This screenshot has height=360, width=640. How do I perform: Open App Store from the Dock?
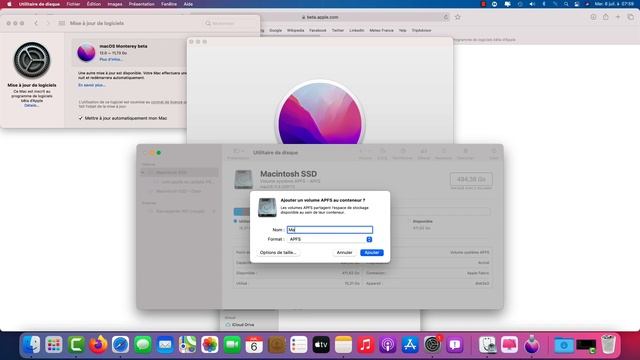(410, 345)
